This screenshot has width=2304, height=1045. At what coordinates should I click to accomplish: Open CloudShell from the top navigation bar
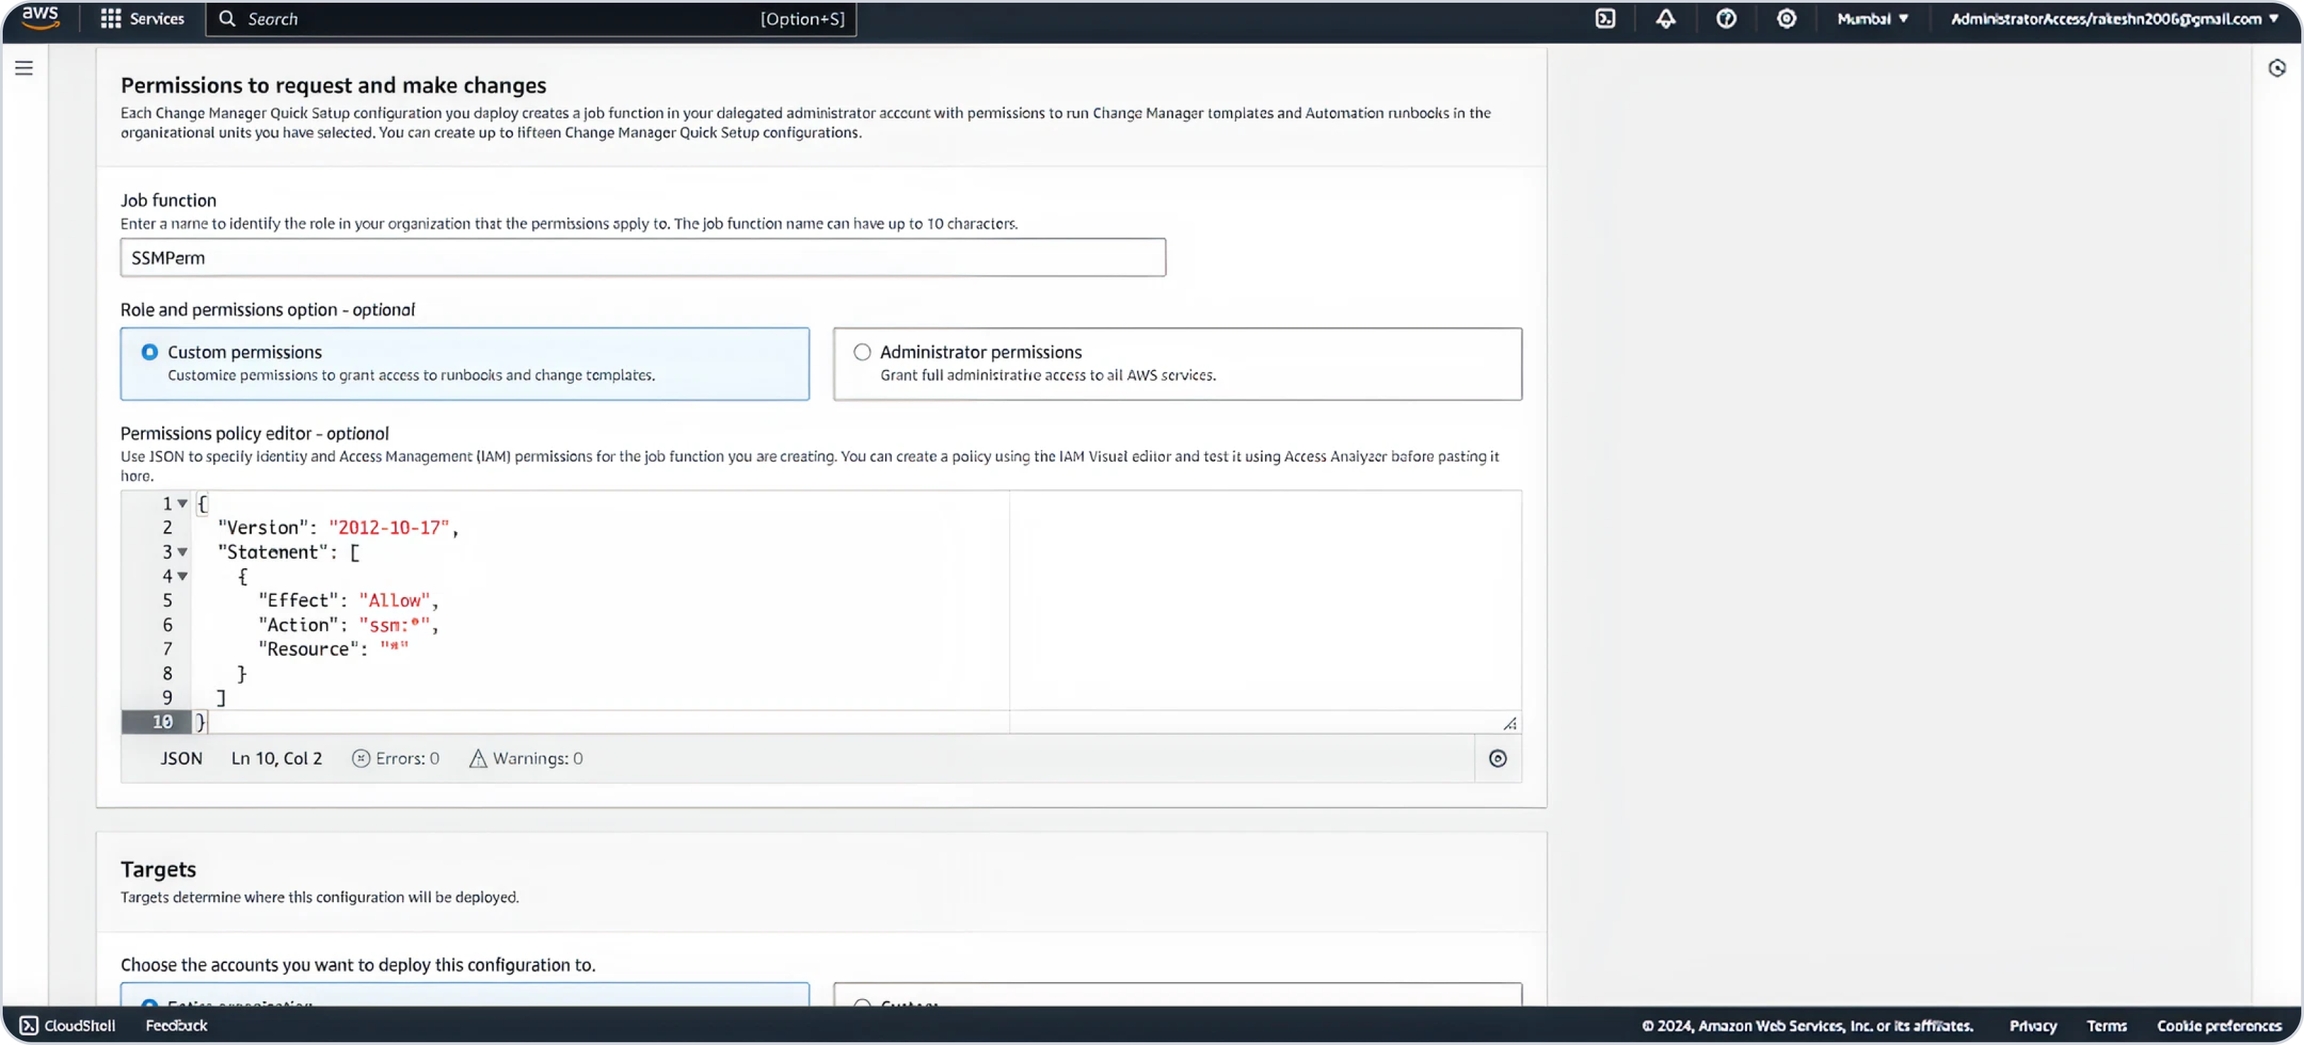(1605, 19)
